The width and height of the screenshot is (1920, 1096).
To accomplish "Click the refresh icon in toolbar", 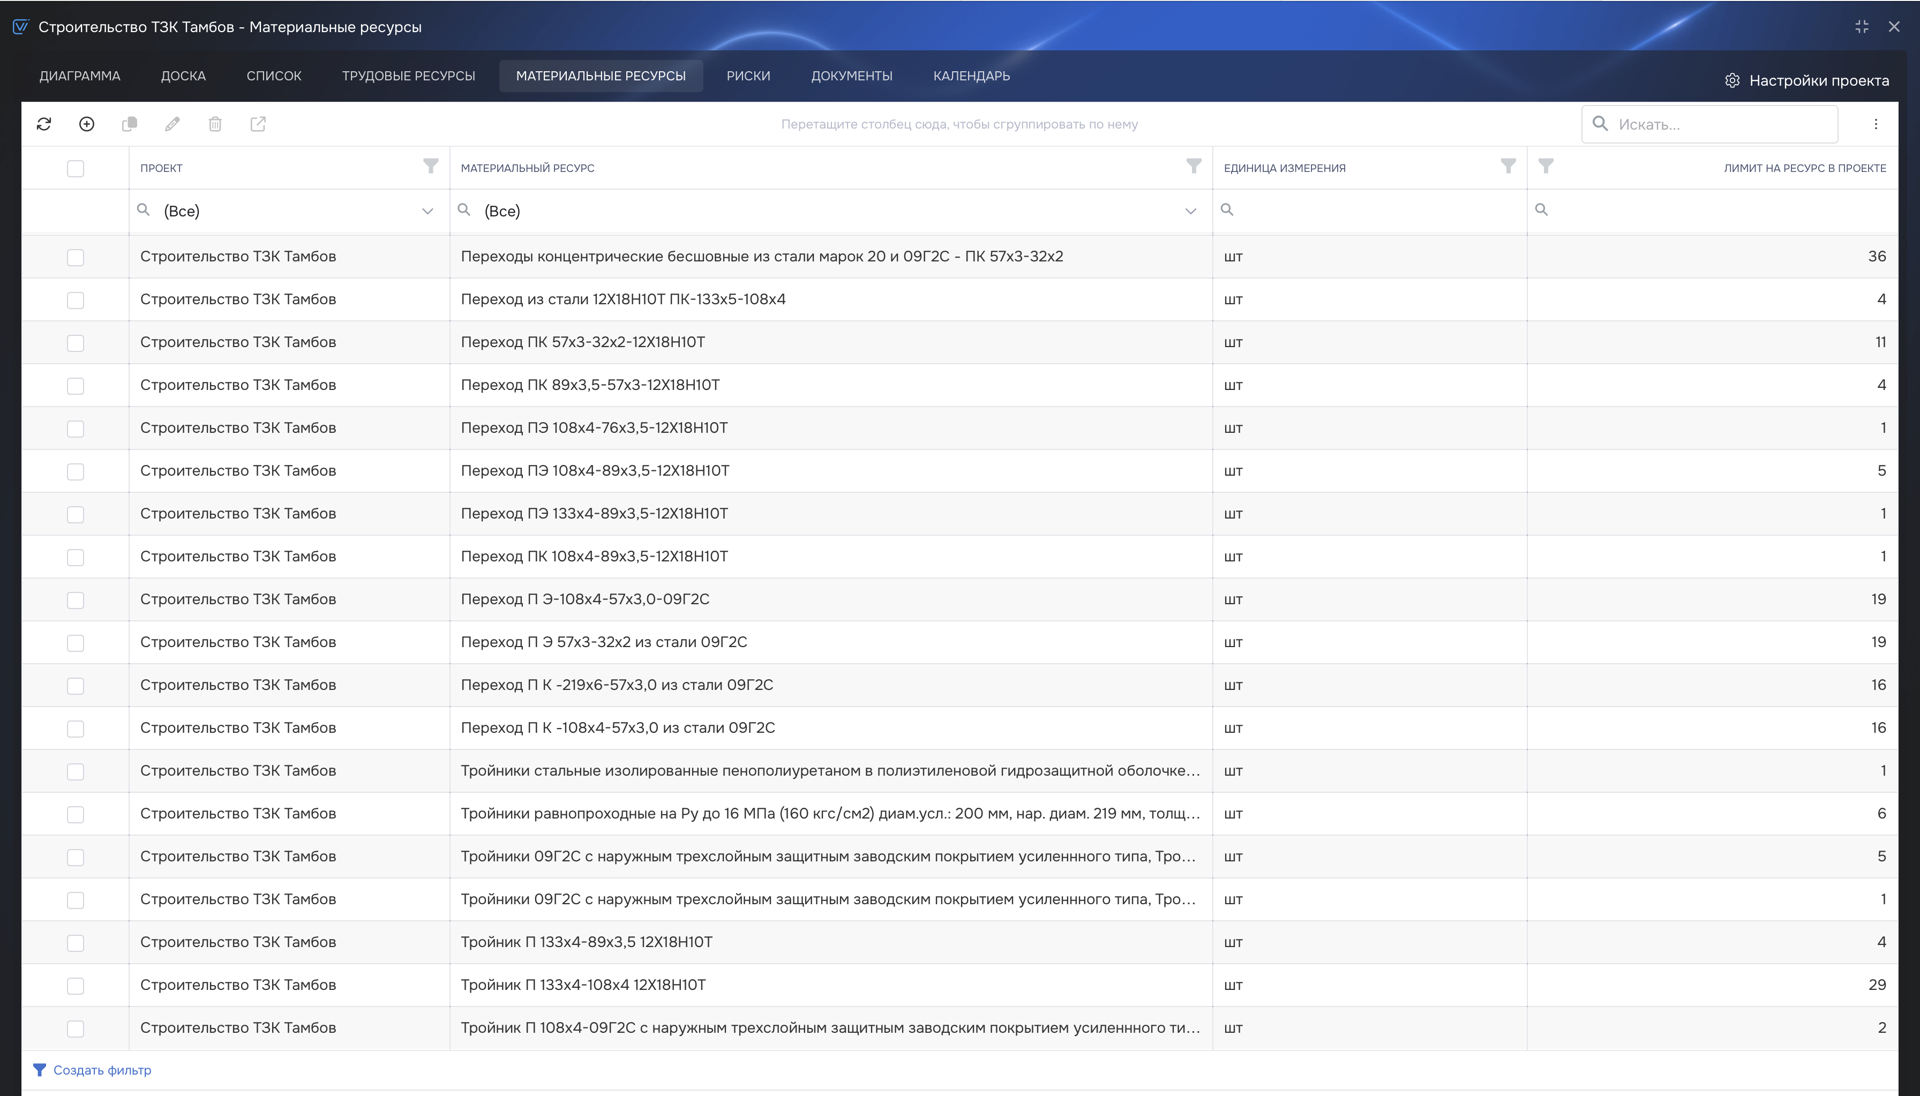I will pyautogui.click(x=44, y=124).
